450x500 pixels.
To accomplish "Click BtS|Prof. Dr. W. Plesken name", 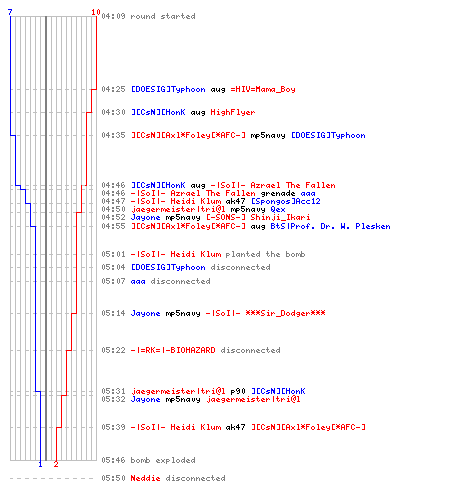I will pos(330,226).
